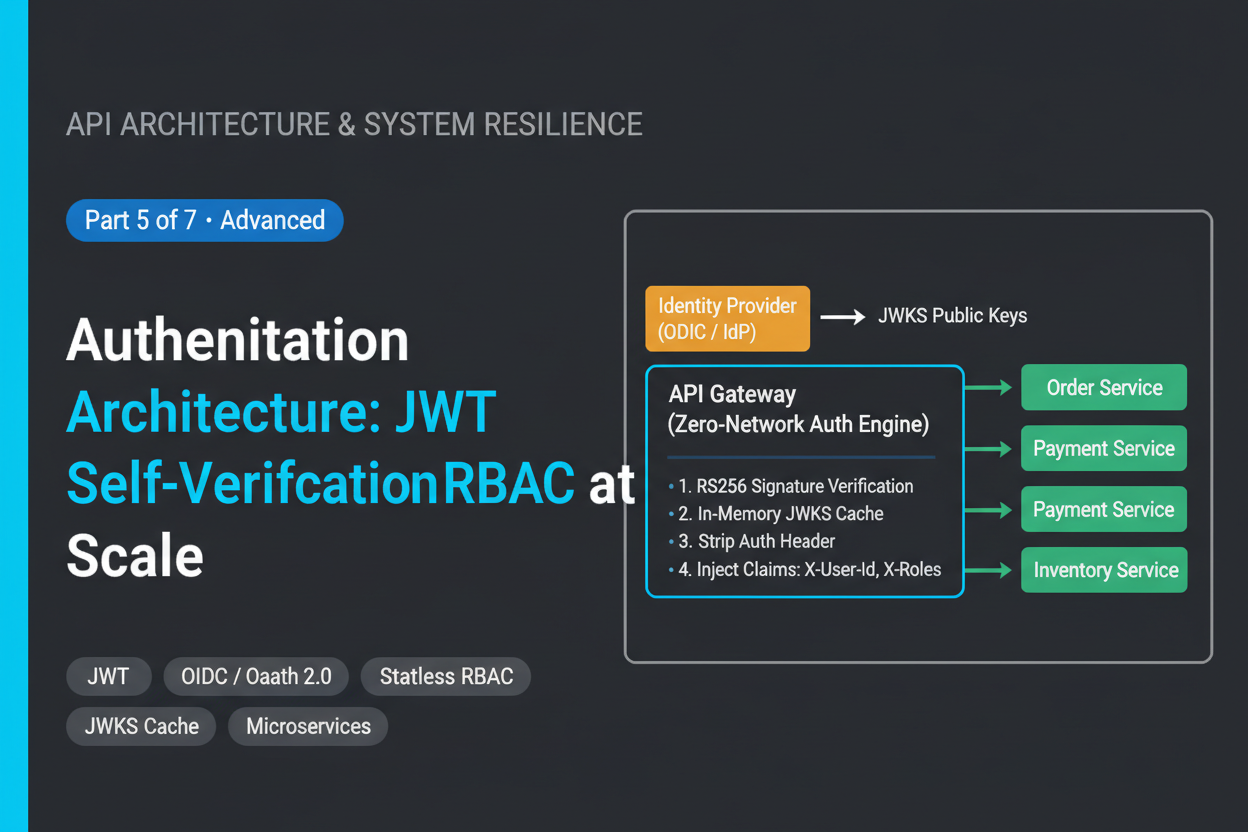Choose the "Statless RBAC" tag pill
This screenshot has width=1248, height=832.
pyautogui.click(x=446, y=676)
